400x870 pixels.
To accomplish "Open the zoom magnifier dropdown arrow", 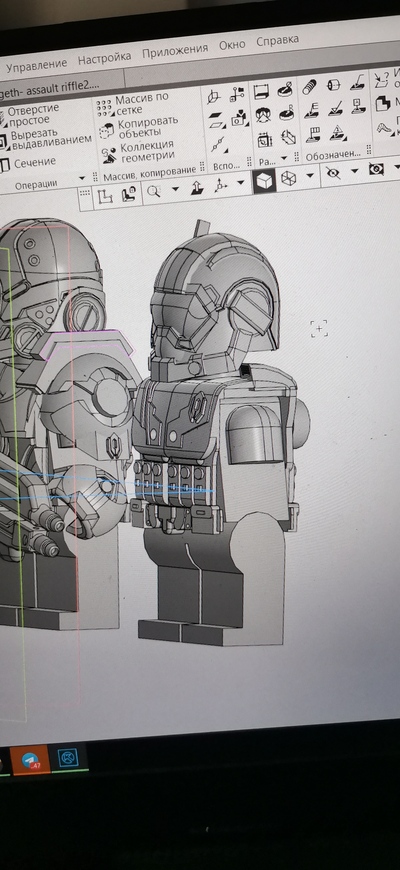I will pyautogui.click(x=176, y=189).
